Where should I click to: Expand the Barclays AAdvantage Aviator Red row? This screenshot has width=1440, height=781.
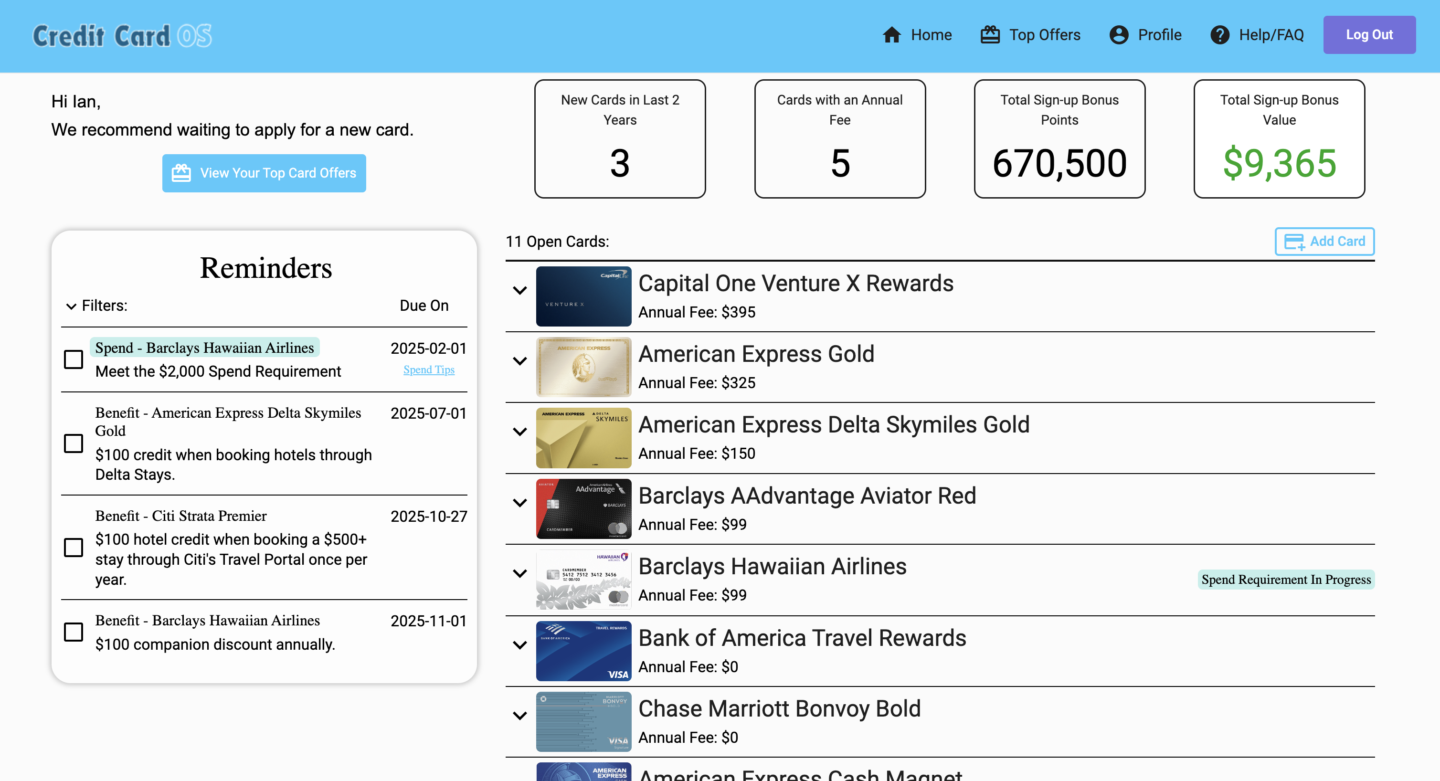[520, 503]
